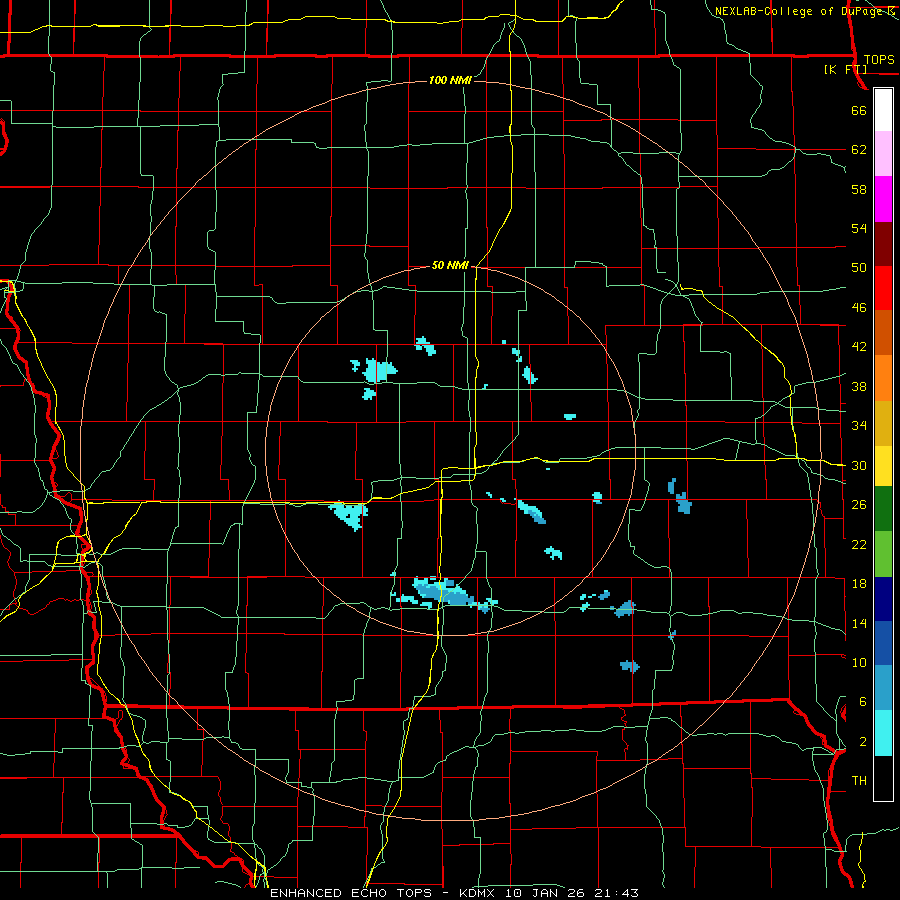Click the white 66 K FT color swatch

[x=883, y=110]
